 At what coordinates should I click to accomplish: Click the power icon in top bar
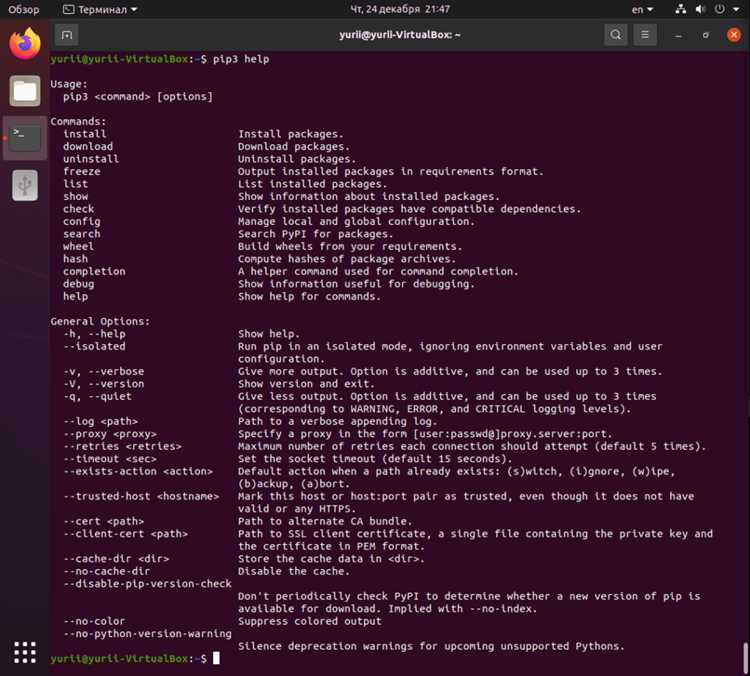tap(719, 9)
